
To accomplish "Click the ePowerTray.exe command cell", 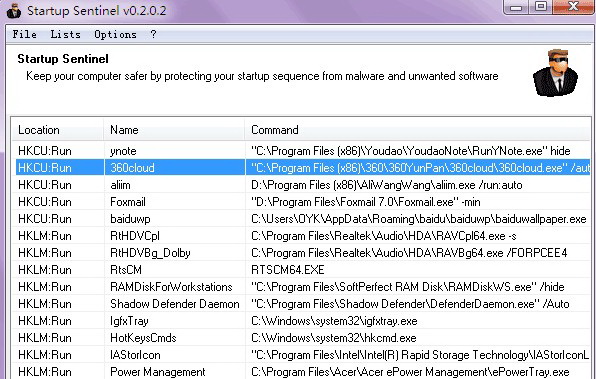I will [x=410, y=372].
